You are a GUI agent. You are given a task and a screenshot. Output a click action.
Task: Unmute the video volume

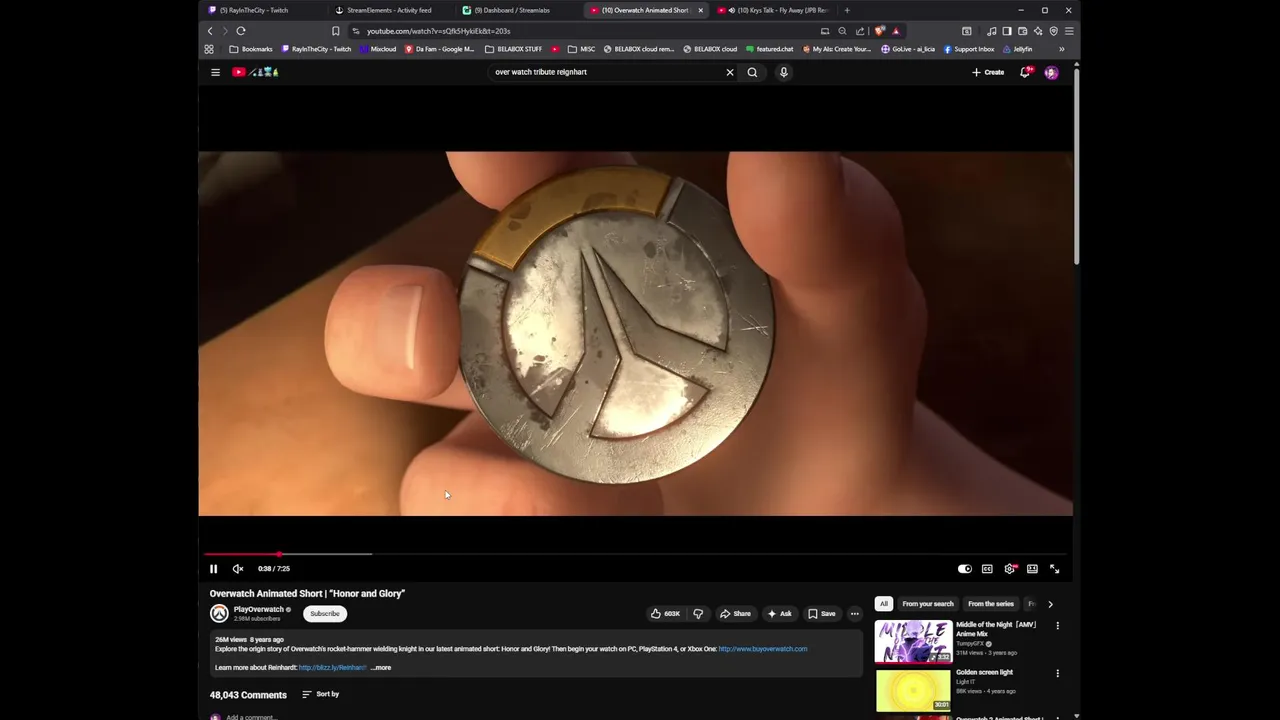pyautogui.click(x=238, y=569)
